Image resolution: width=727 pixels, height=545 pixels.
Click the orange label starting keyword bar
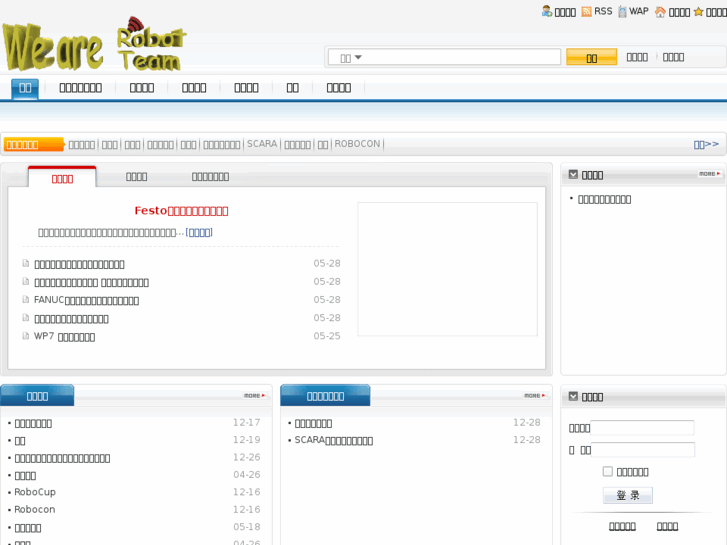pyautogui.click(x=33, y=144)
